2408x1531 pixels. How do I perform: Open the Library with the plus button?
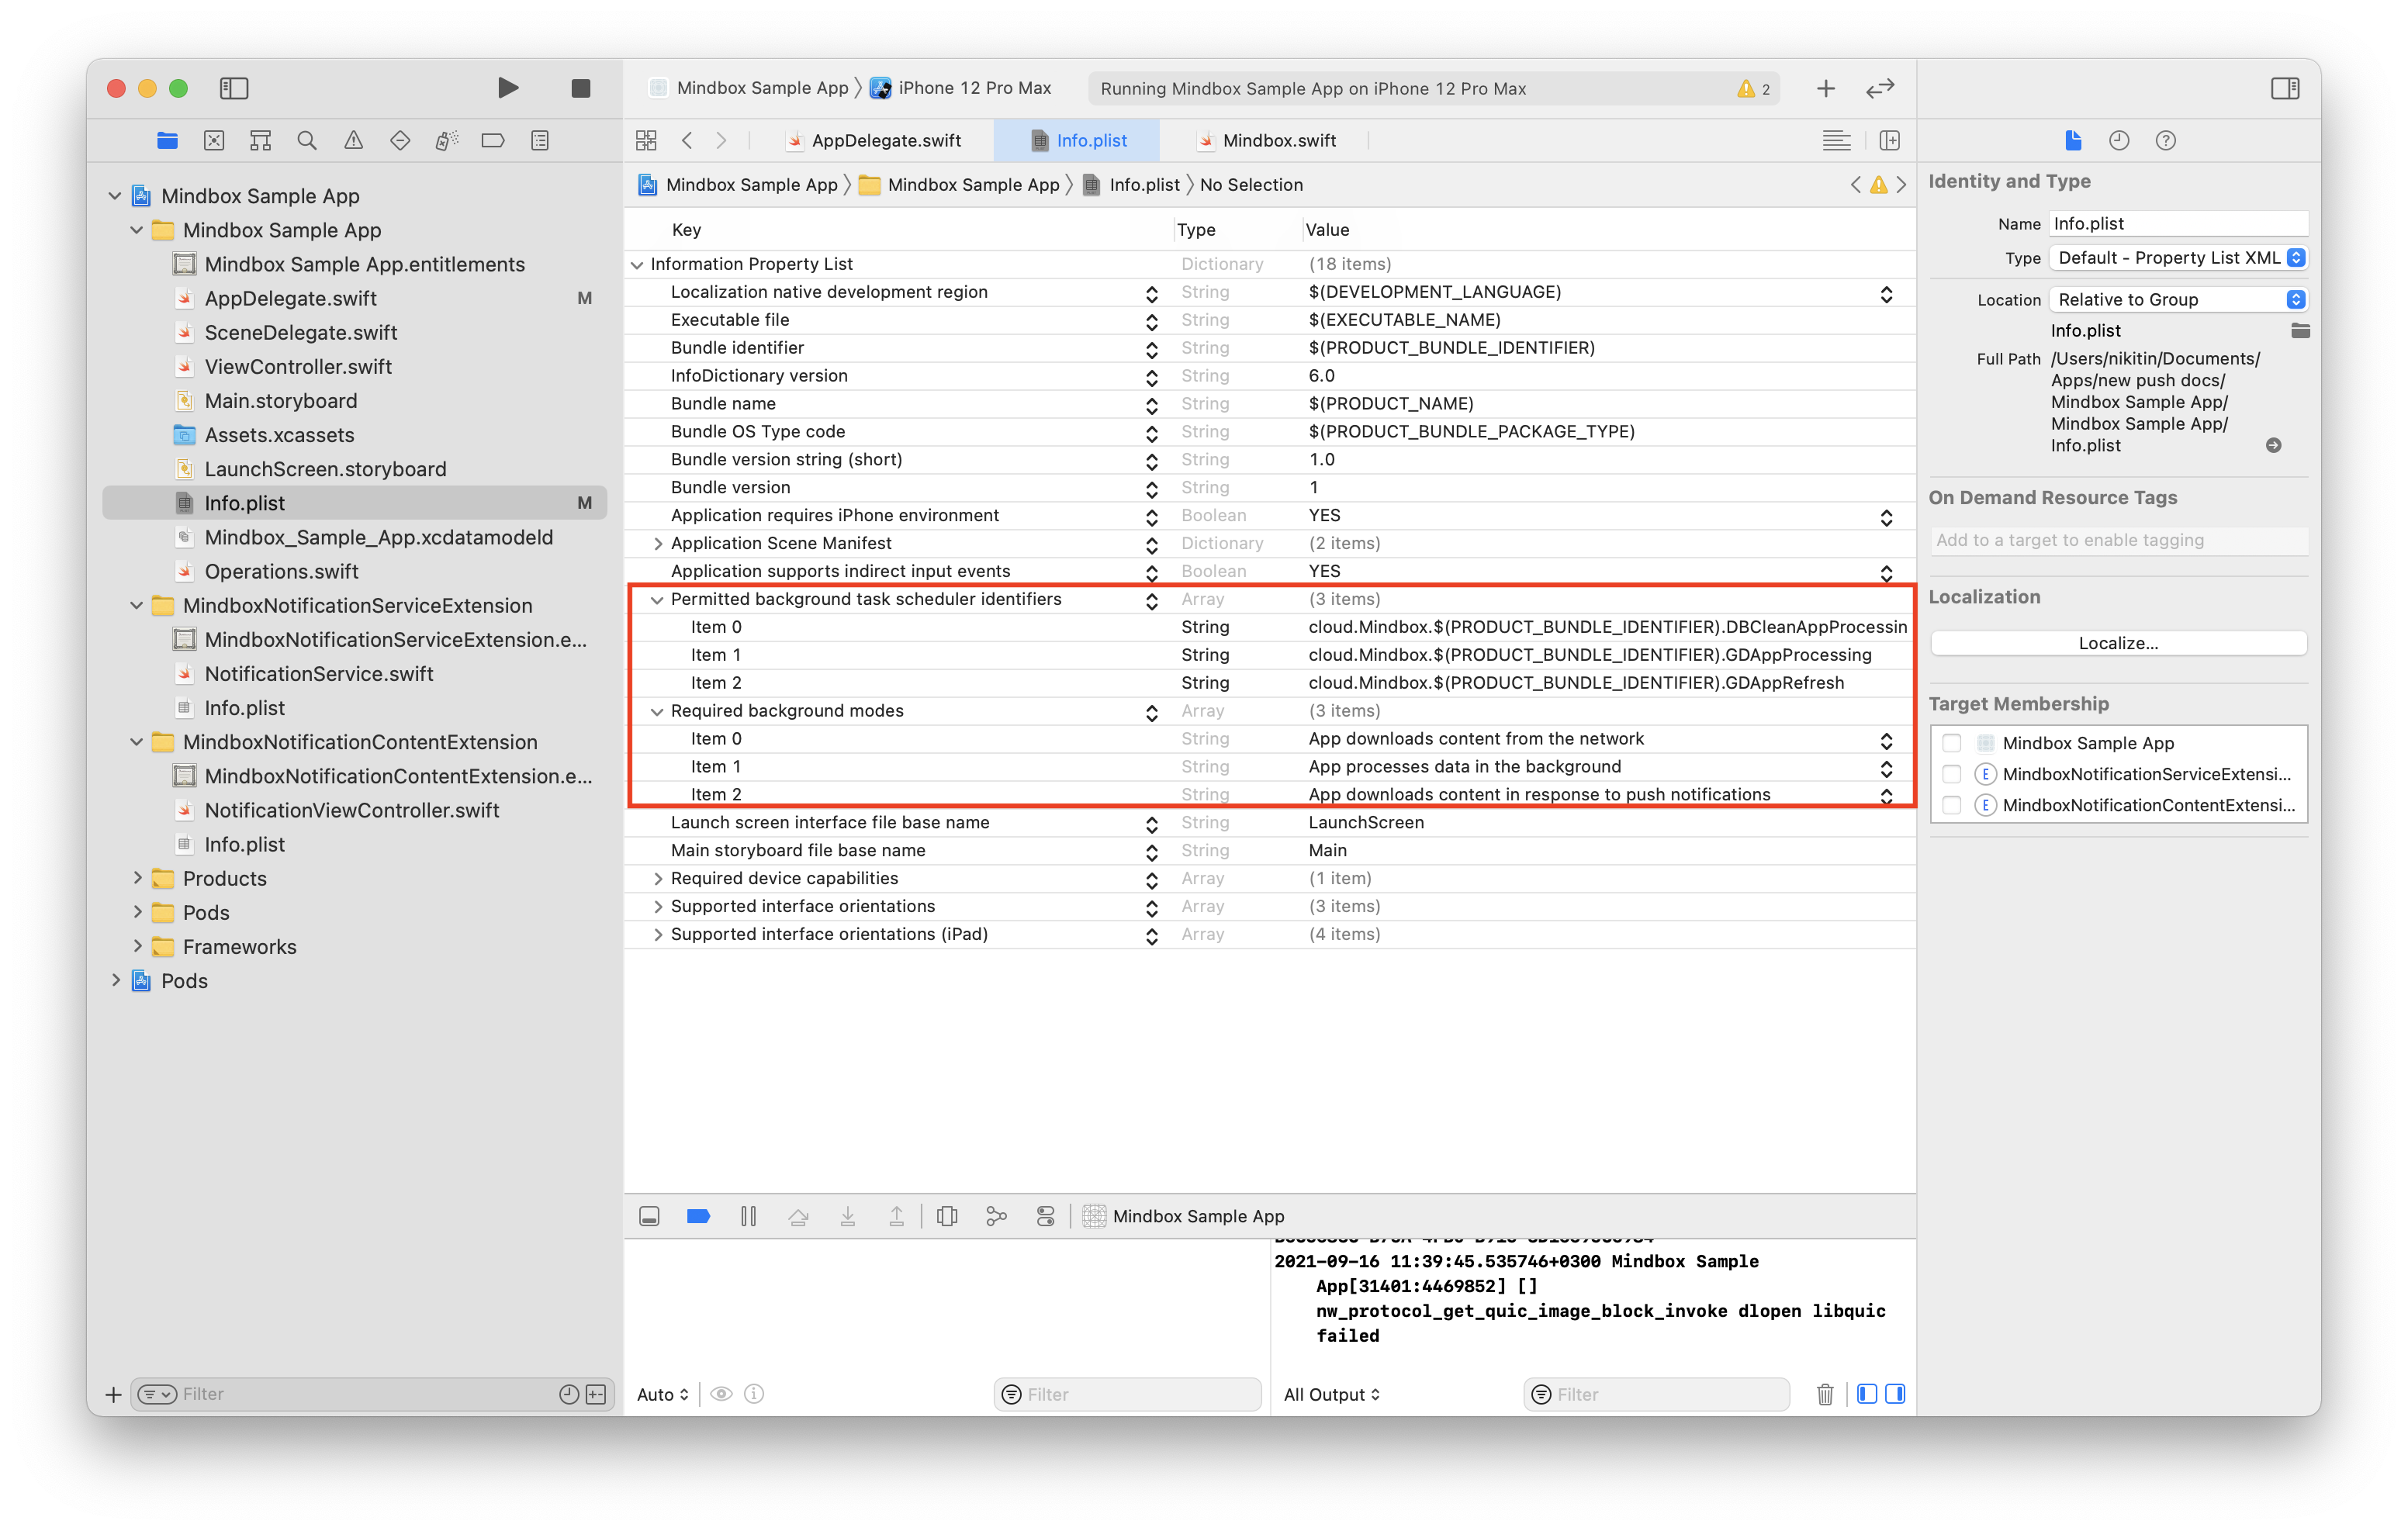point(1825,88)
